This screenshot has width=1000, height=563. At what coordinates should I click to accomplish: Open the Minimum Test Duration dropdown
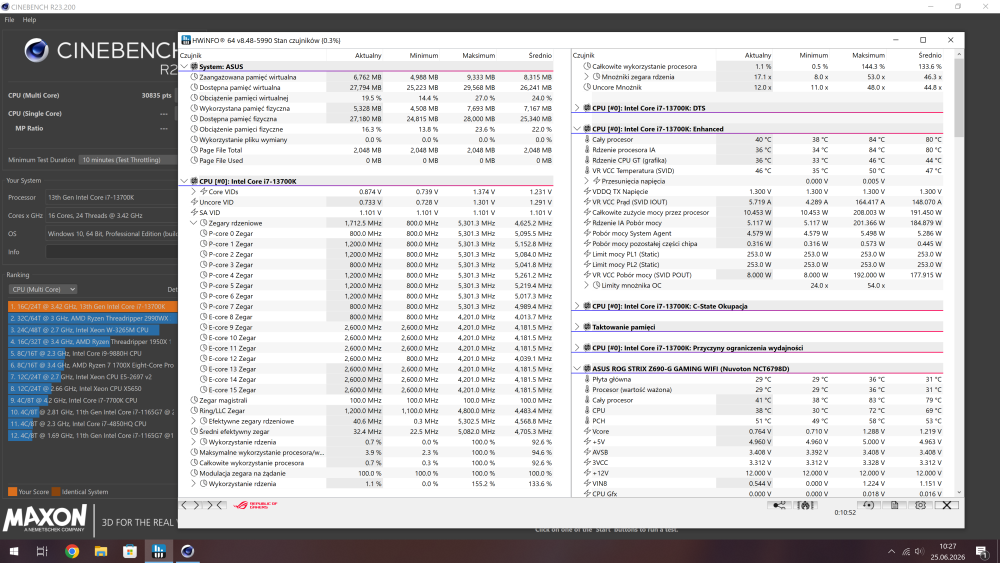point(128,160)
